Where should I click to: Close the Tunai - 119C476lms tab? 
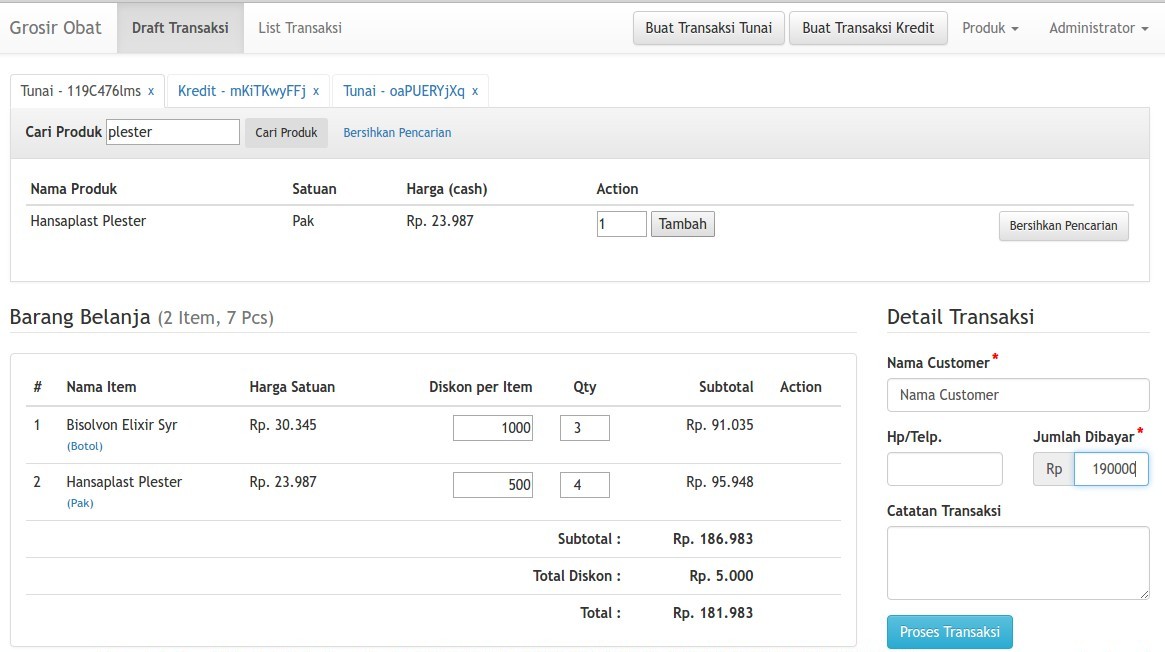click(151, 91)
